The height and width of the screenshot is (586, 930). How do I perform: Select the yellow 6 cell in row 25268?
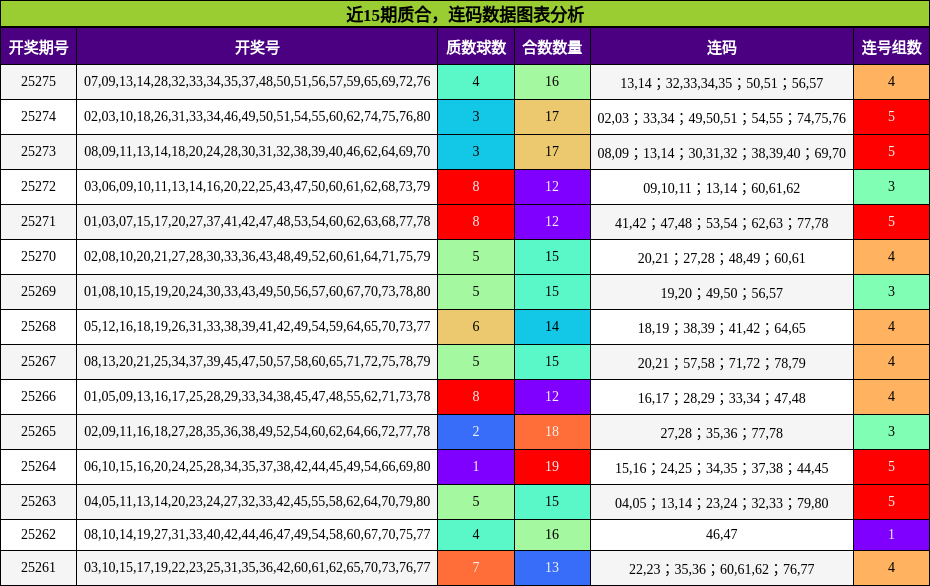pyautogui.click(x=476, y=326)
